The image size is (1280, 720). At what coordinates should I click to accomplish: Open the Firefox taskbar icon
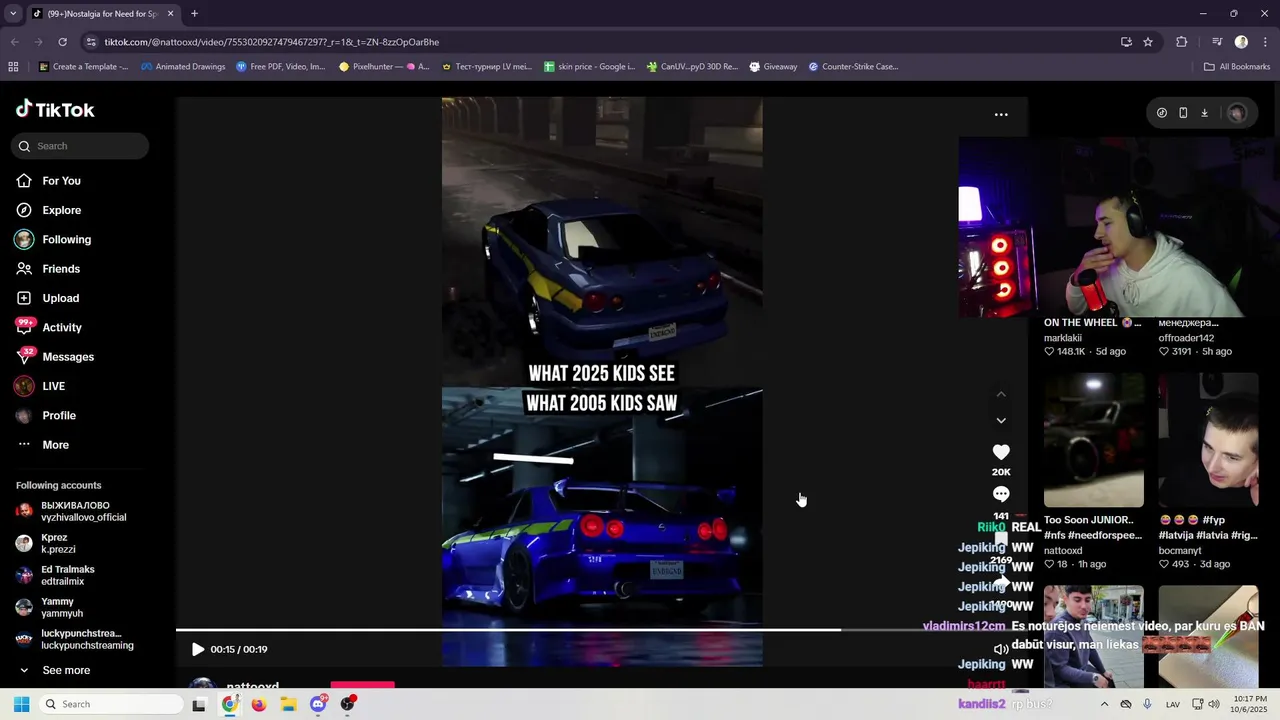click(259, 704)
